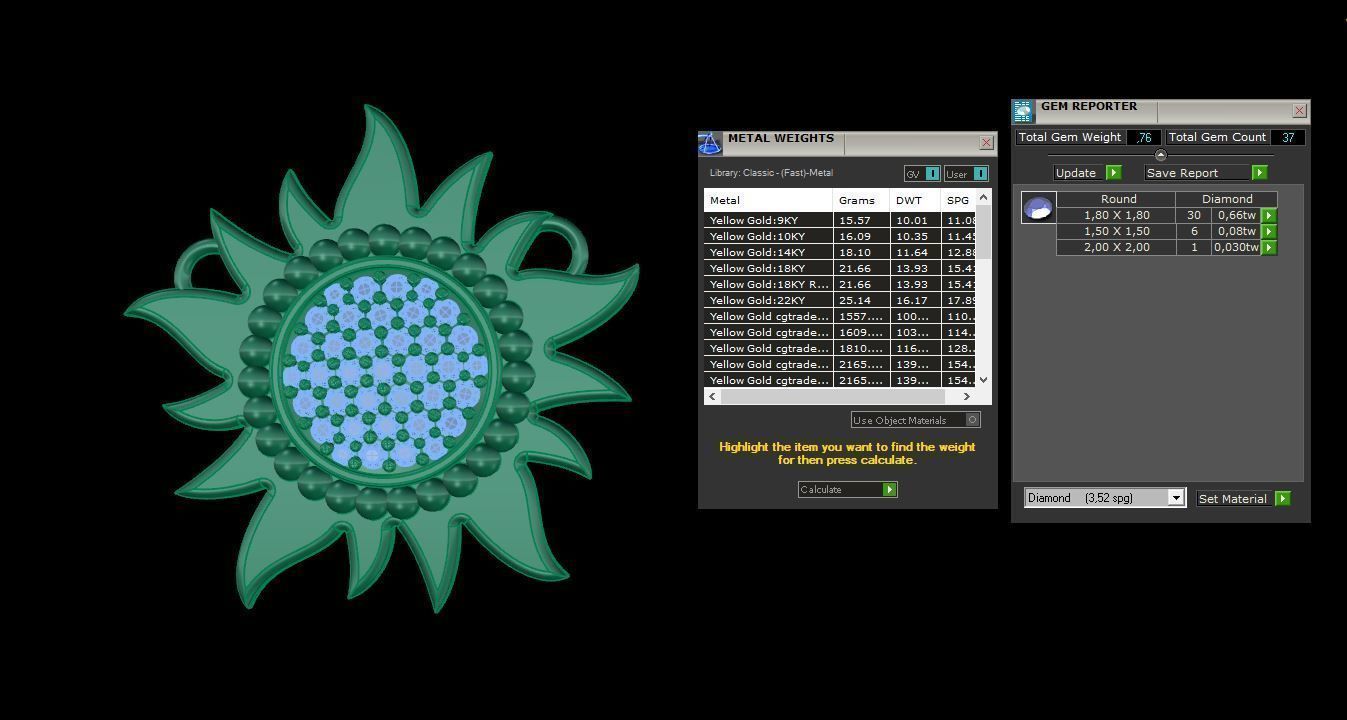
Task: Click green arrow in 1,80 X 1,80 row
Action: point(1269,215)
